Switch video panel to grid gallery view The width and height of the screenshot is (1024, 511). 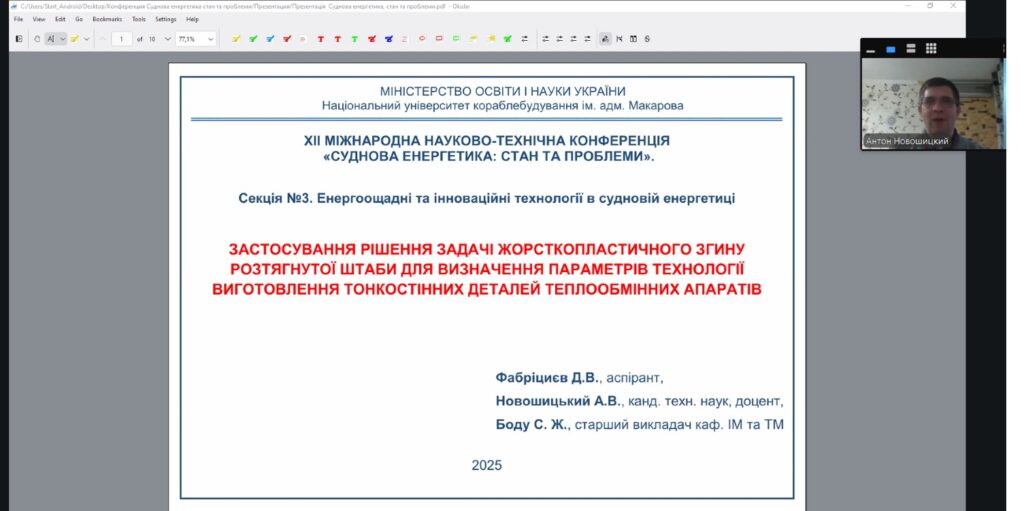tap(930, 48)
